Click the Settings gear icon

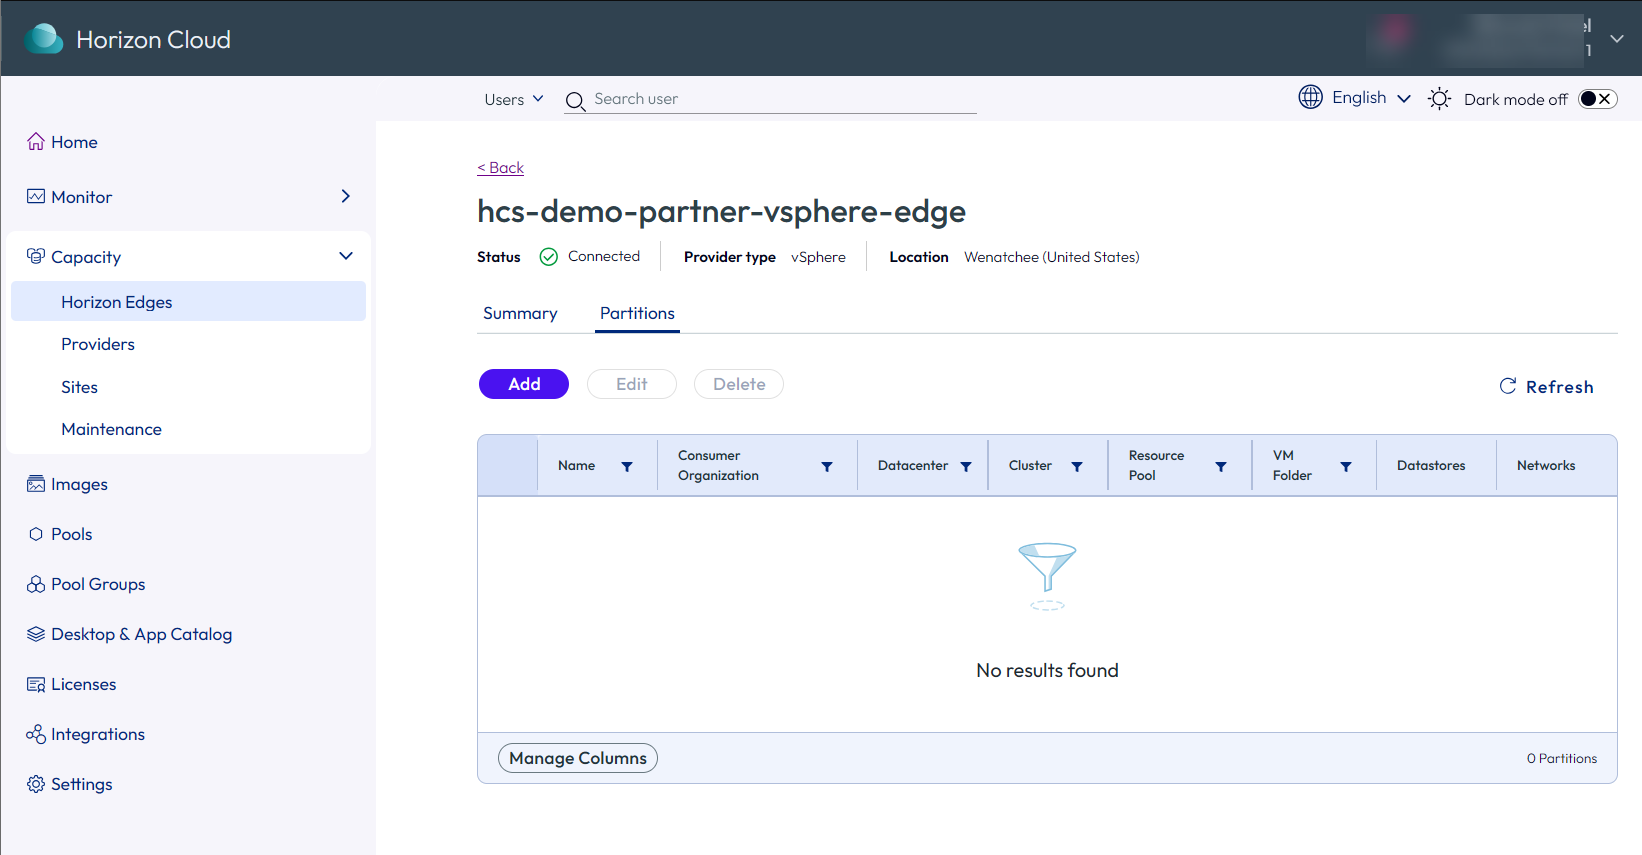[36, 784]
